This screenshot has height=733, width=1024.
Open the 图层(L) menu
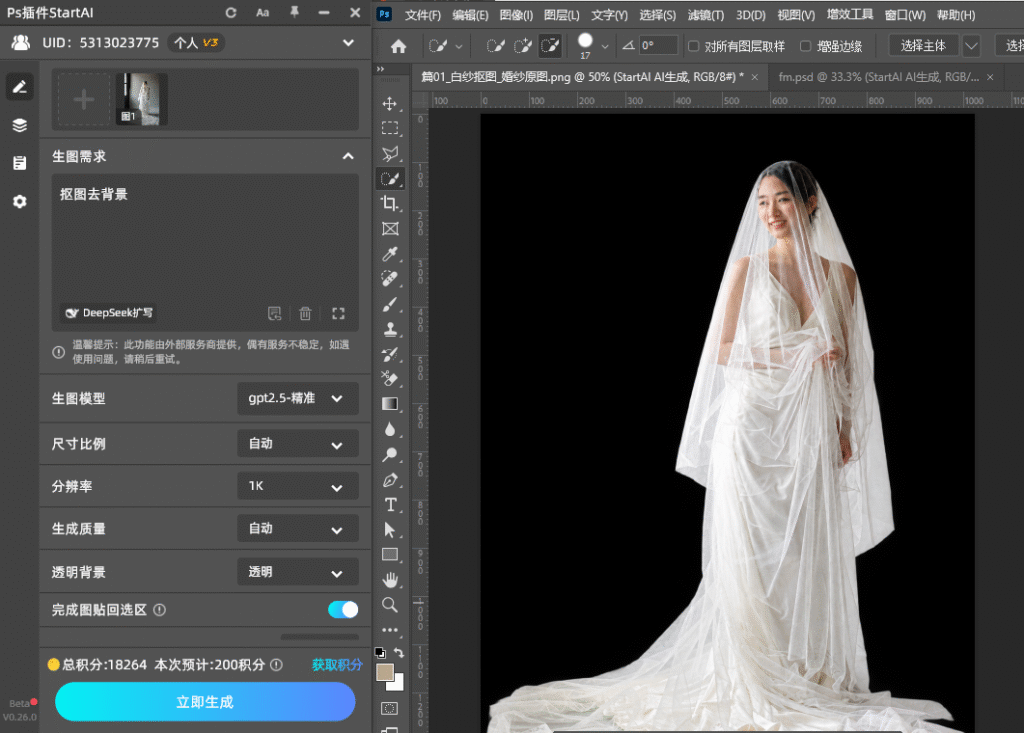[562, 15]
